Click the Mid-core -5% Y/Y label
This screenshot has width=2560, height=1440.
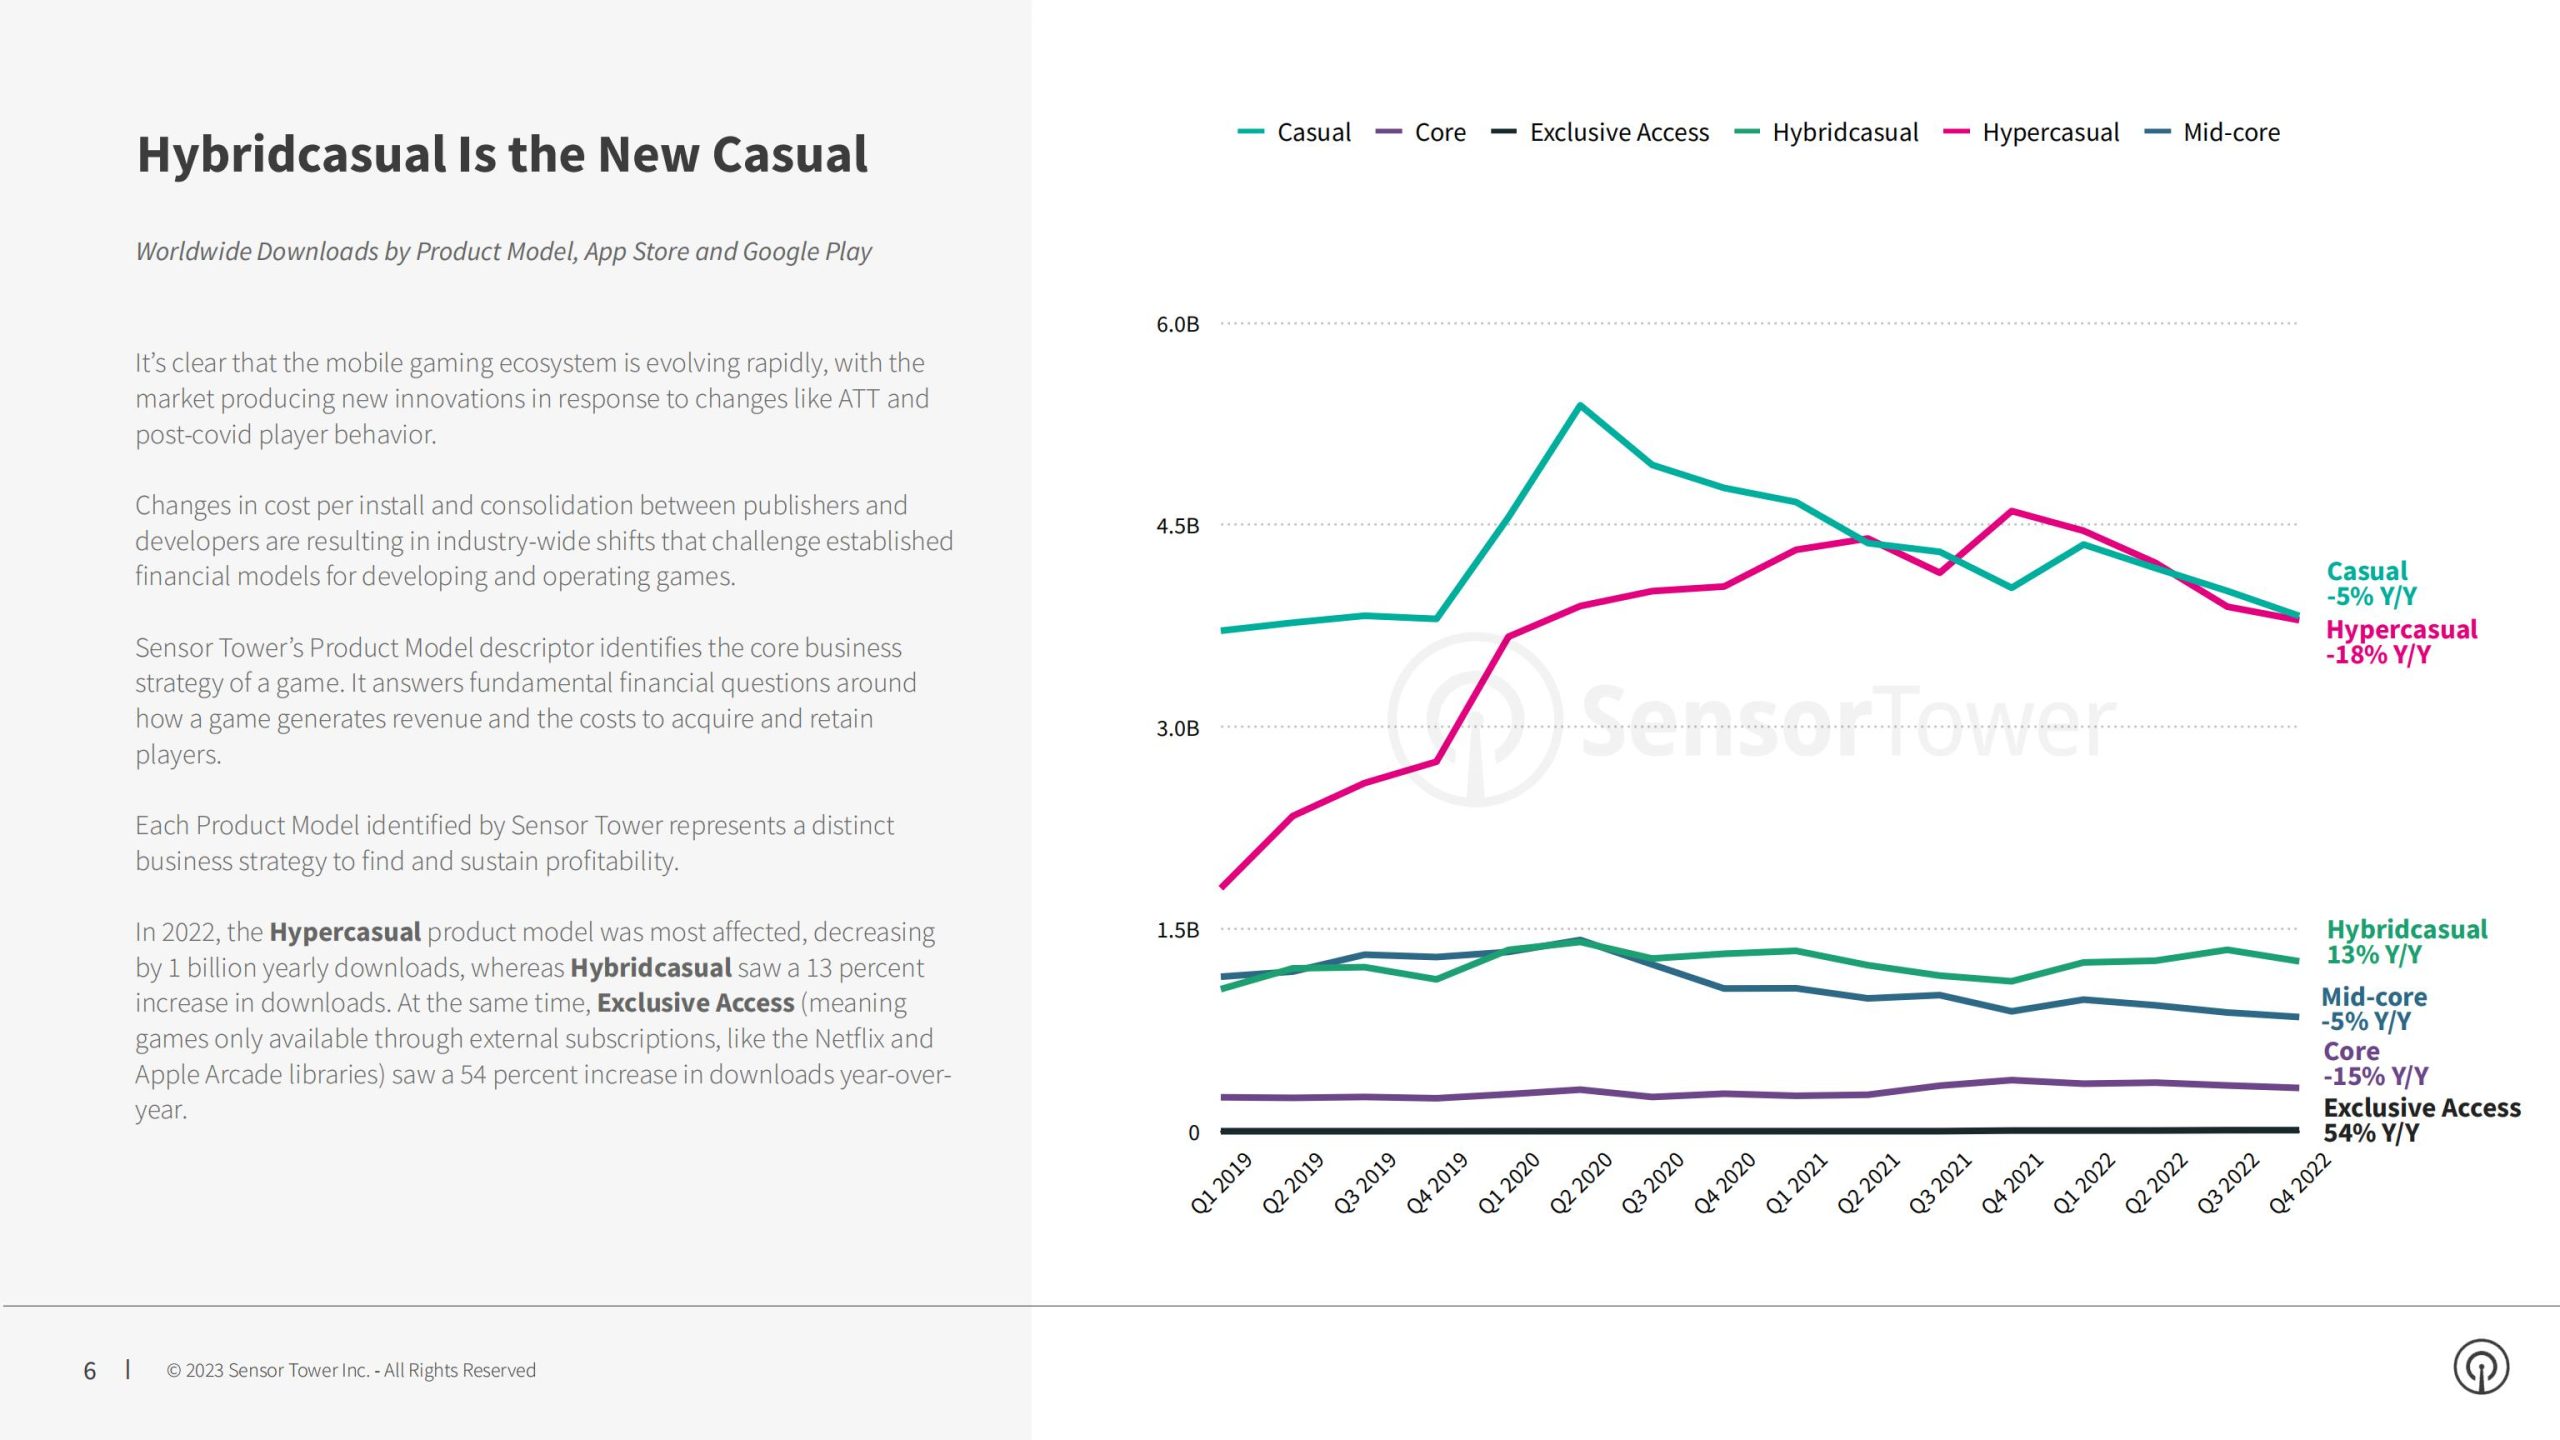click(2374, 1009)
